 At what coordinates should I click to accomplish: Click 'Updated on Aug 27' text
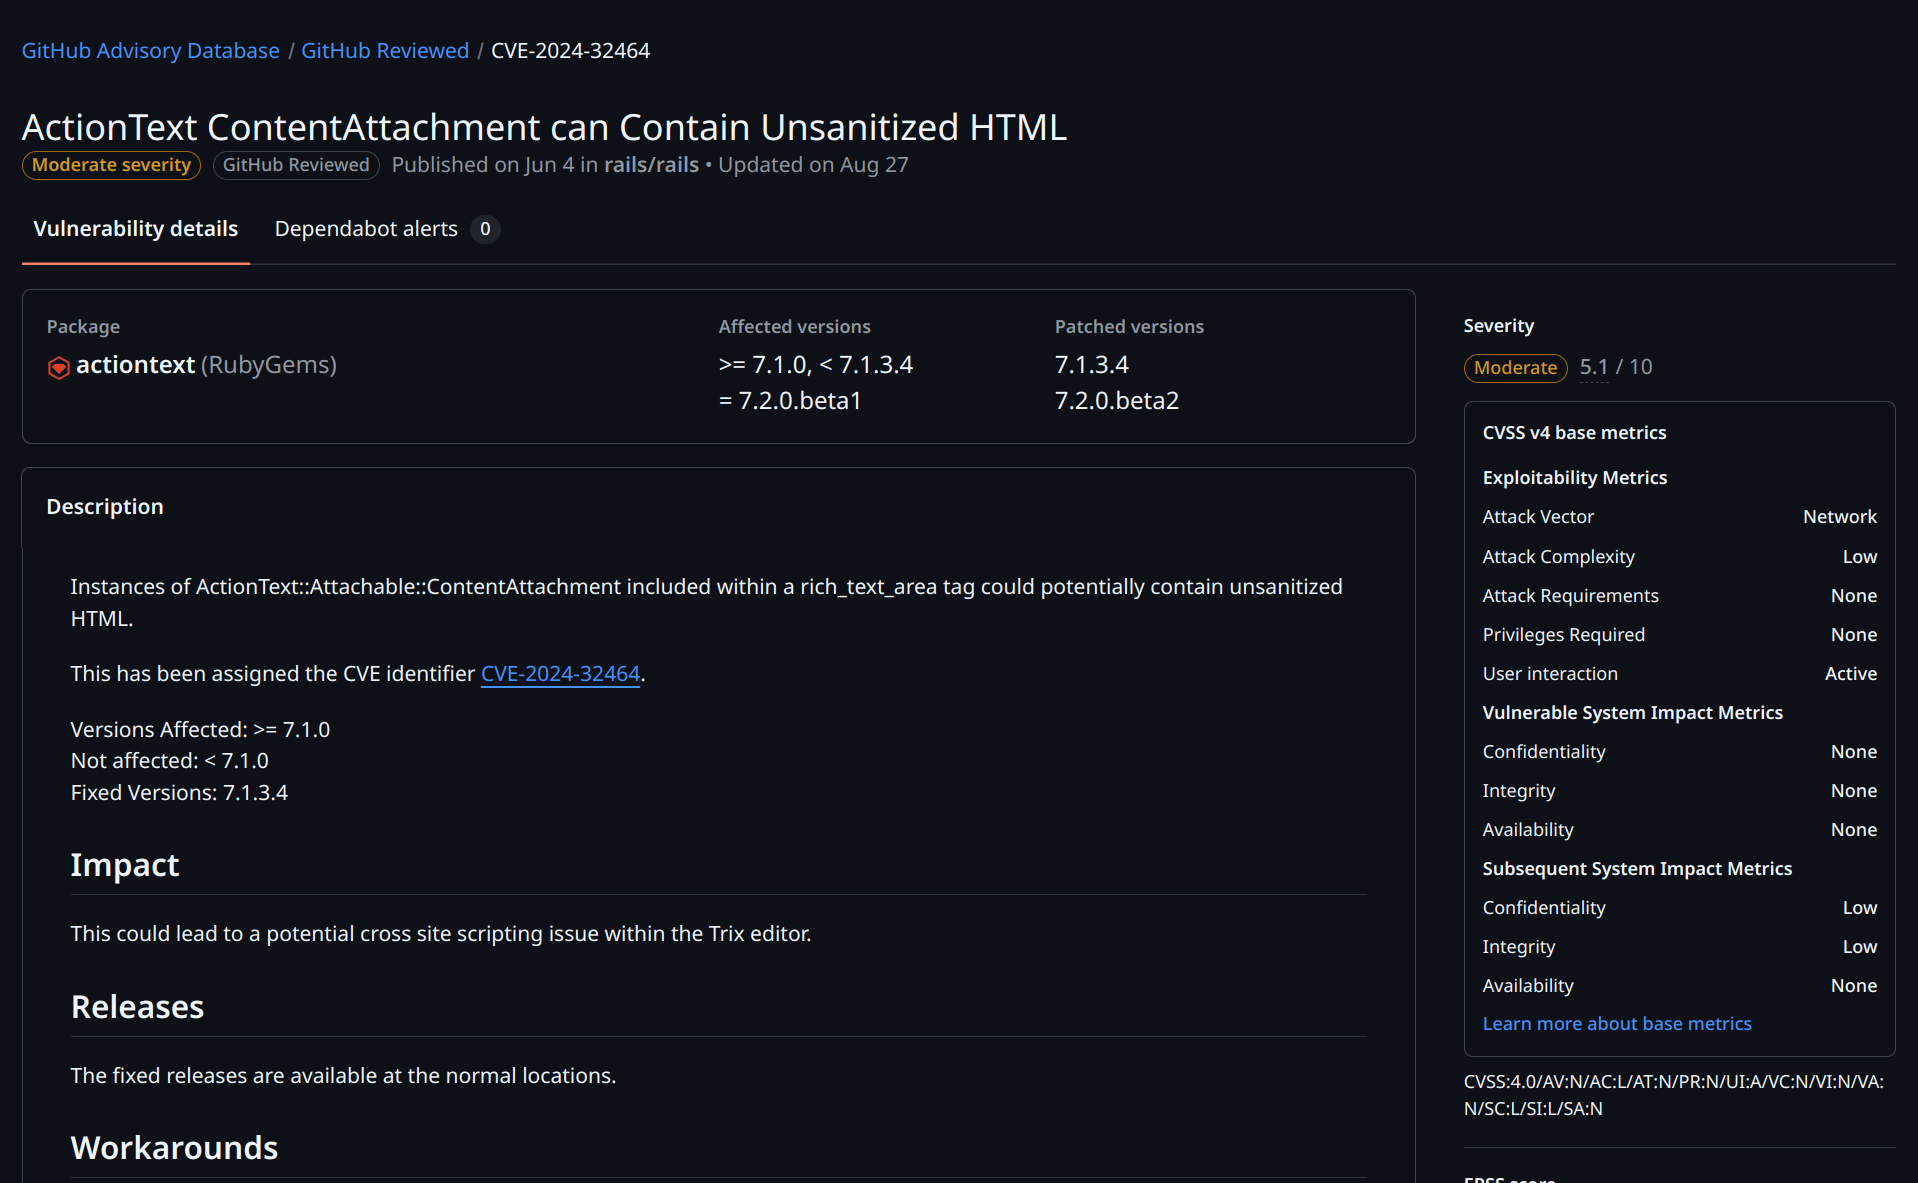pyautogui.click(x=813, y=165)
